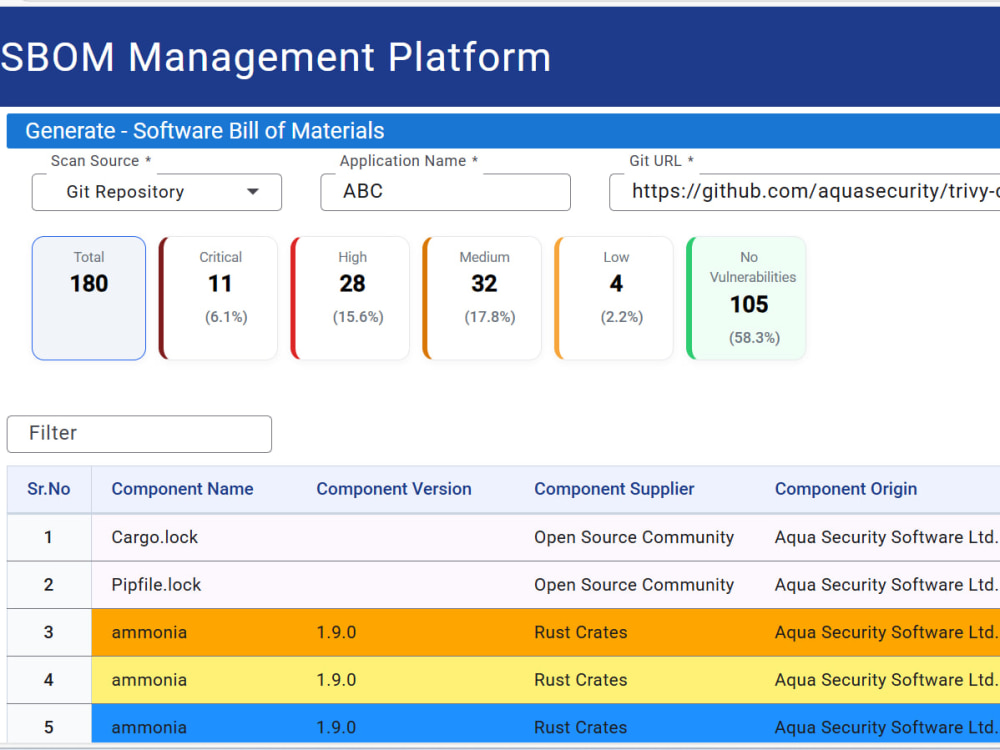Click serial number 1 cell
The image size is (1000, 750).
click(48, 537)
